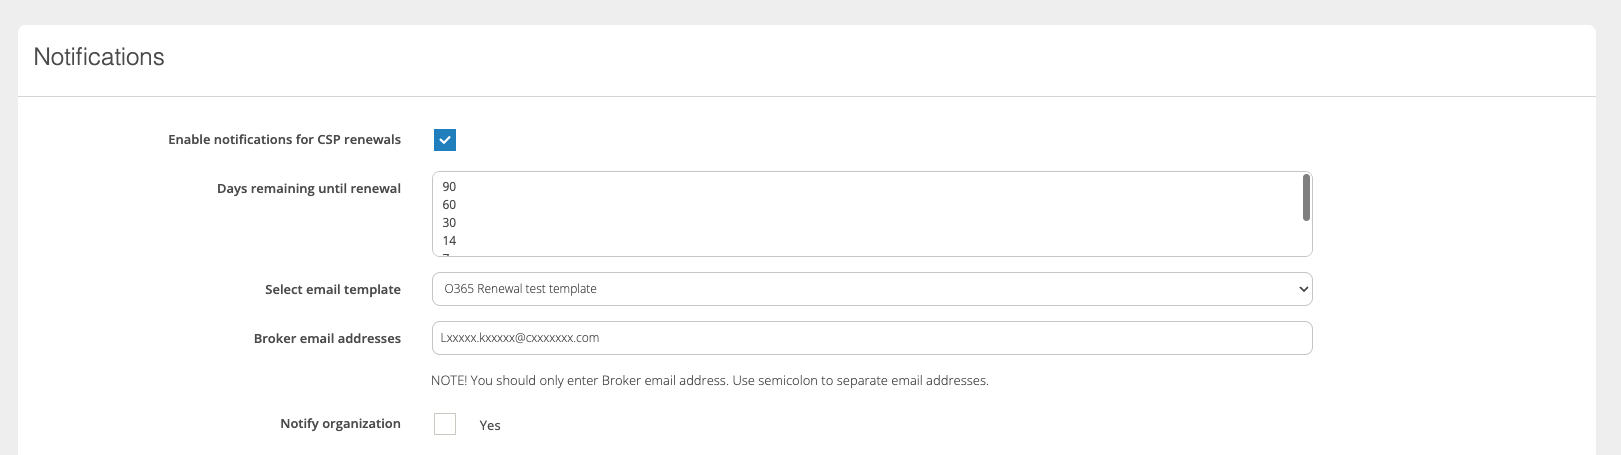1621x455 pixels.
Task: Click the partially visible last days option
Action: click(447, 254)
